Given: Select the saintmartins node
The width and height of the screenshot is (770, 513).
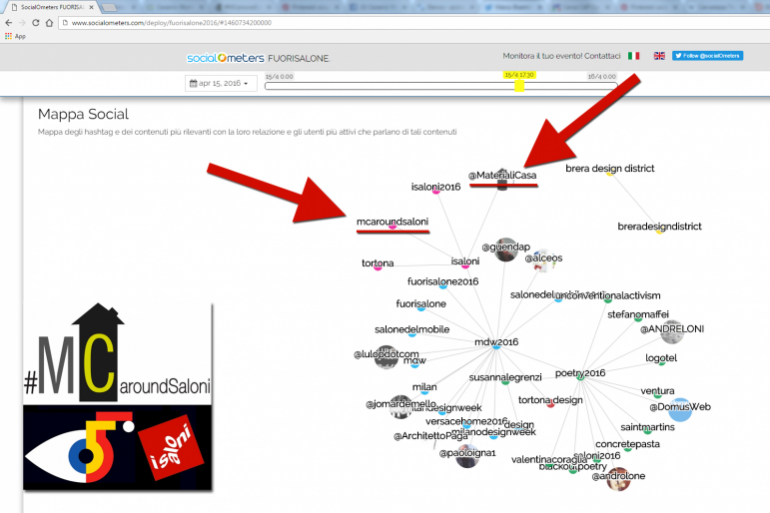Looking at the screenshot, I should point(647,428).
